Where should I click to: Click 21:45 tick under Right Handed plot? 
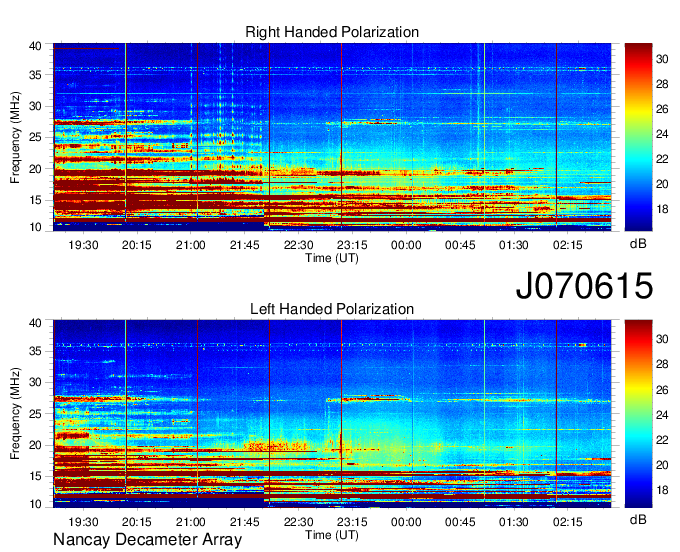pyautogui.click(x=245, y=245)
